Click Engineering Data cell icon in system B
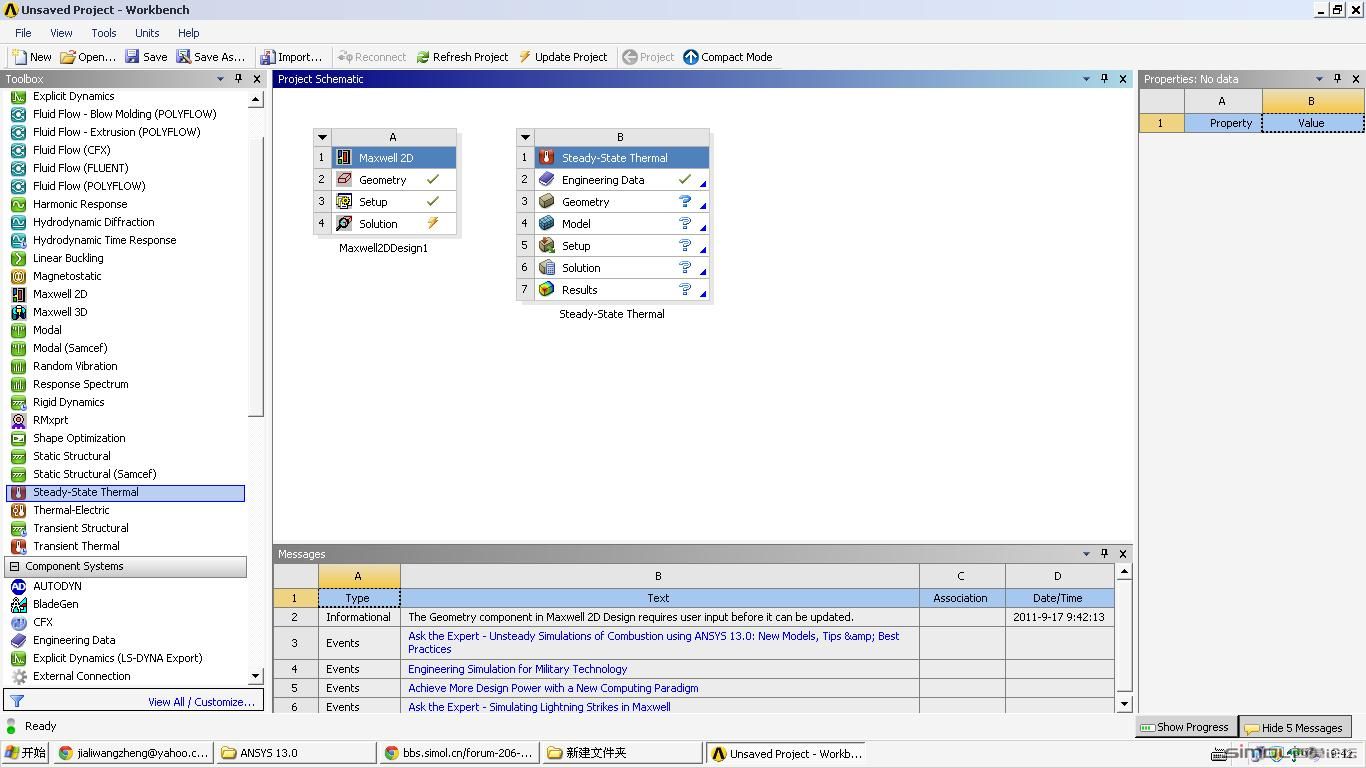This screenshot has height=768, width=1366. point(546,180)
